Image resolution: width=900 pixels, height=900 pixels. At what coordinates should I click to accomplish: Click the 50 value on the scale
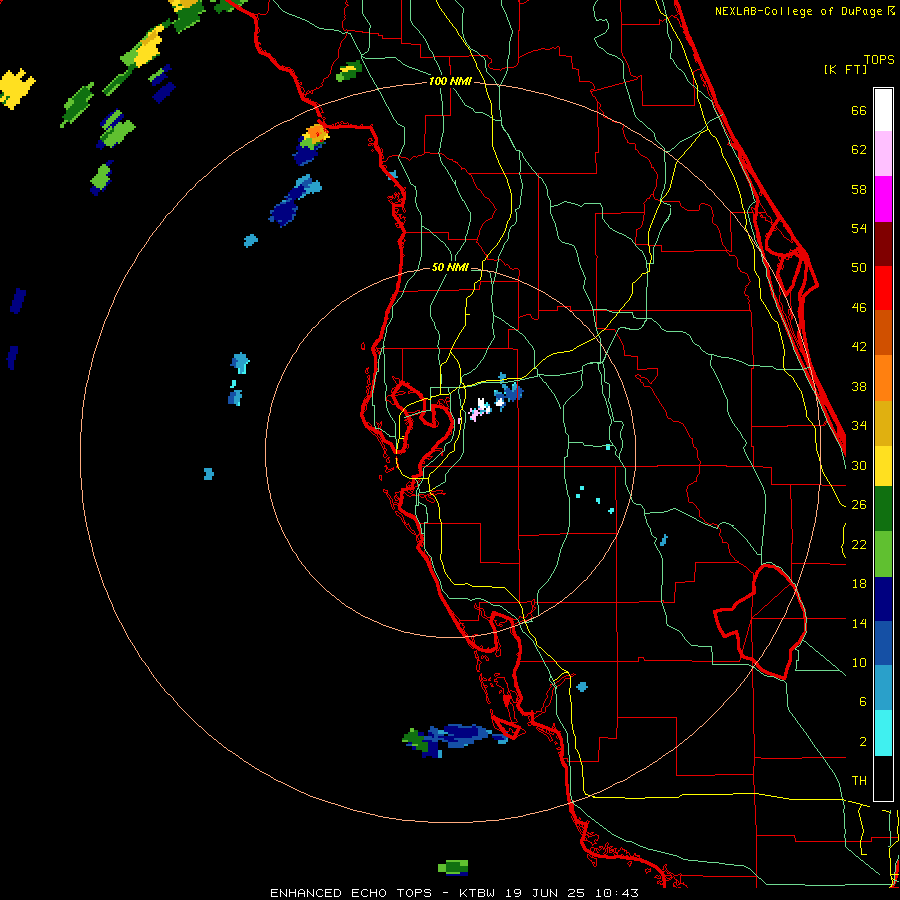click(x=859, y=268)
